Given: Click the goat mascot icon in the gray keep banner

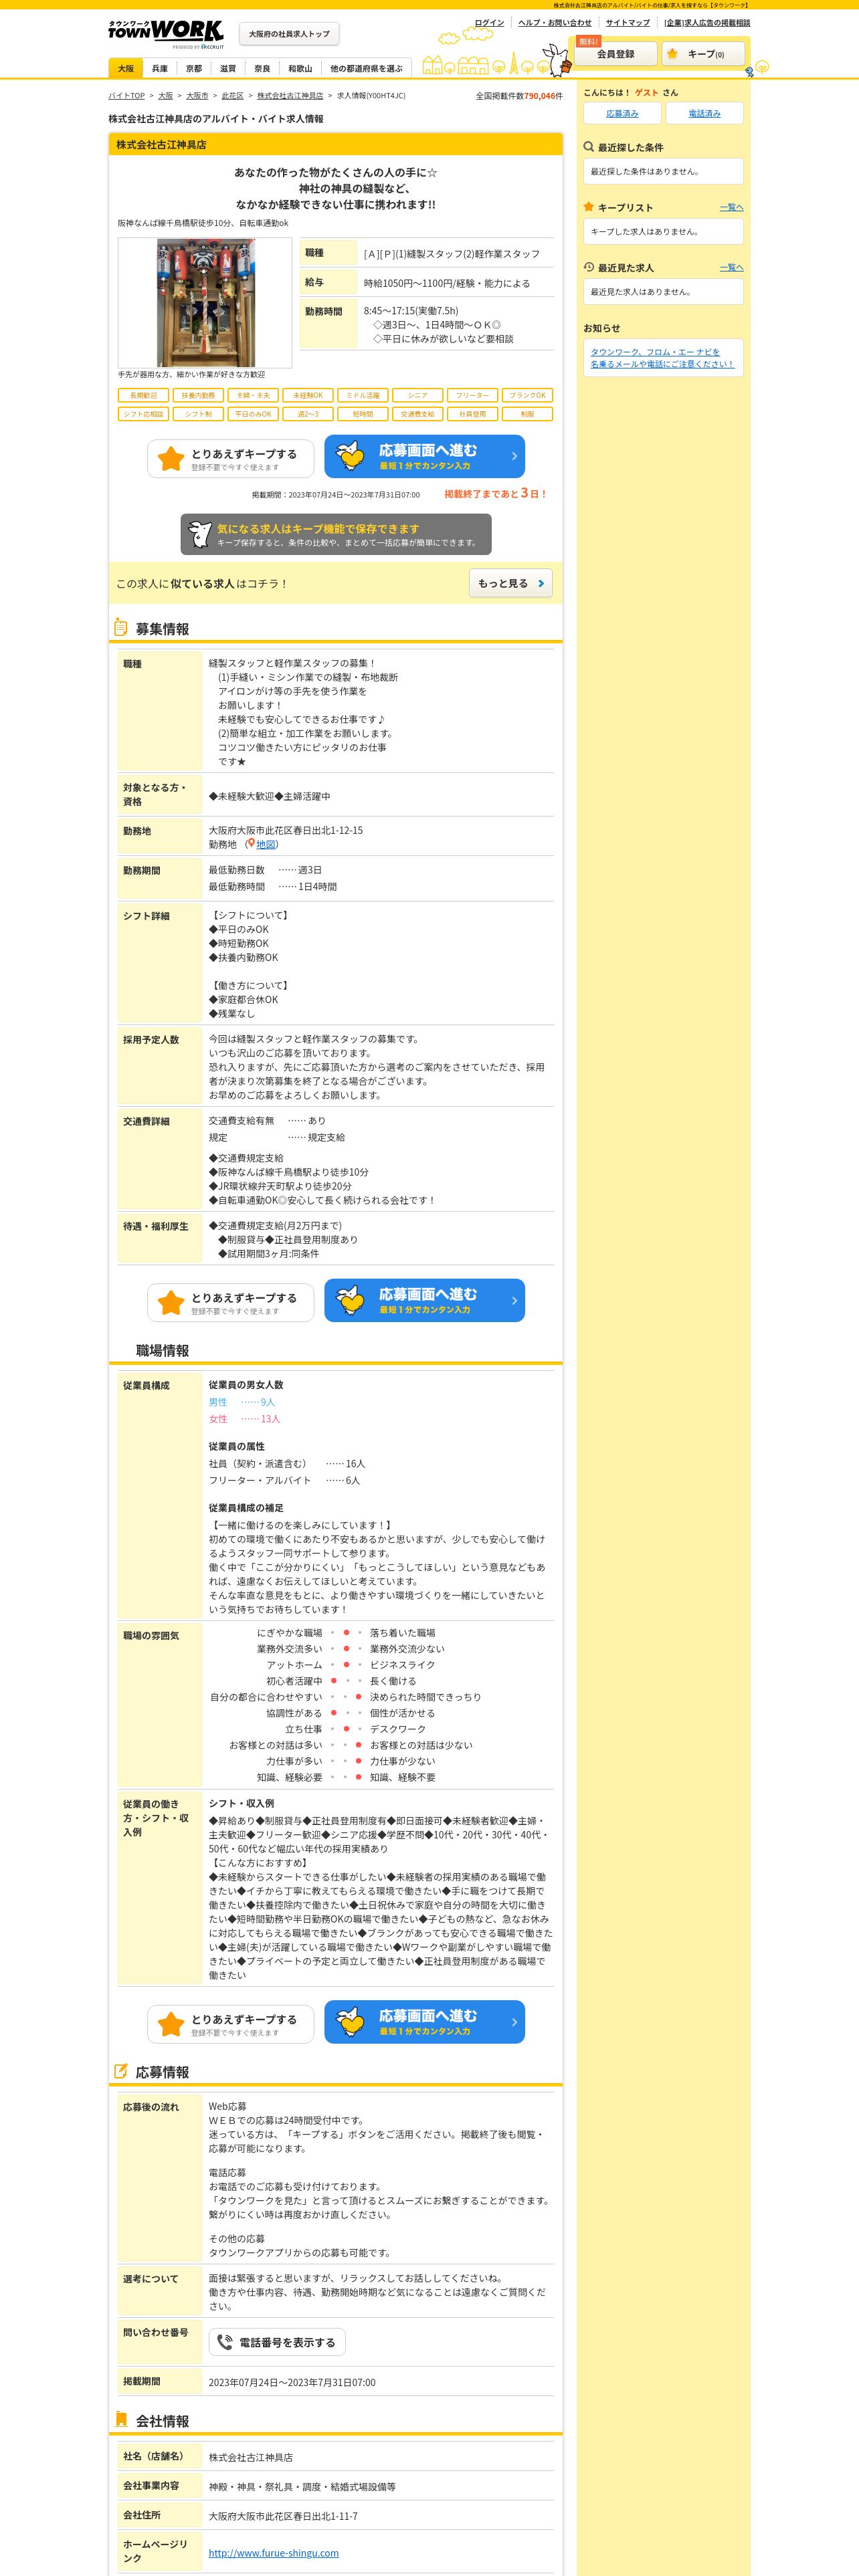Looking at the screenshot, I should point(200,534).
